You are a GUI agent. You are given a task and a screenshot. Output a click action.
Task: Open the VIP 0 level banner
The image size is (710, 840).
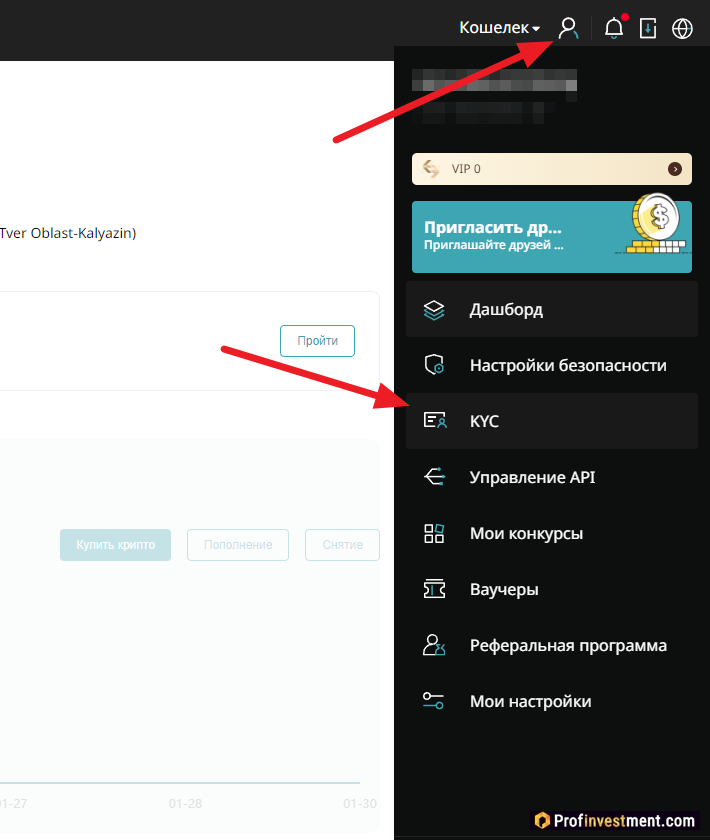tap(551, 169)
